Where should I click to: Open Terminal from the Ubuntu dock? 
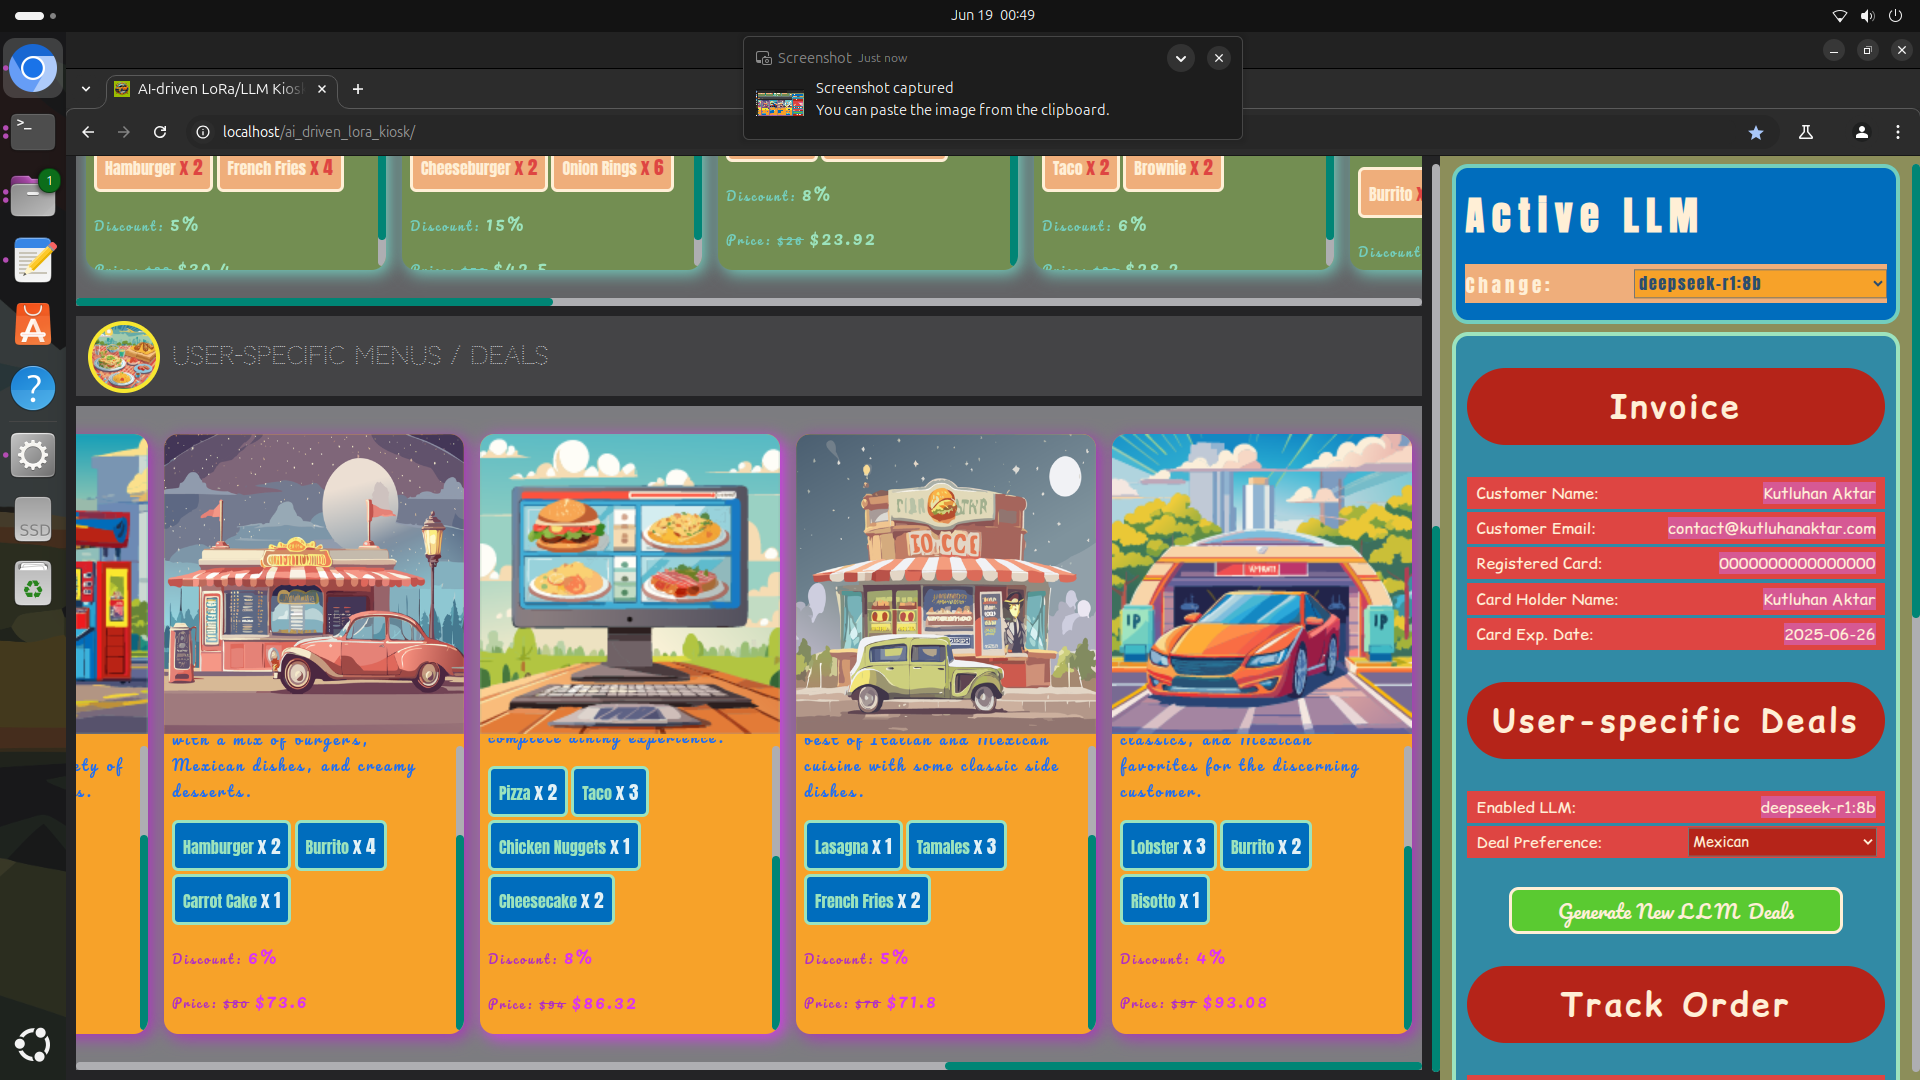[x=33, y=130]
